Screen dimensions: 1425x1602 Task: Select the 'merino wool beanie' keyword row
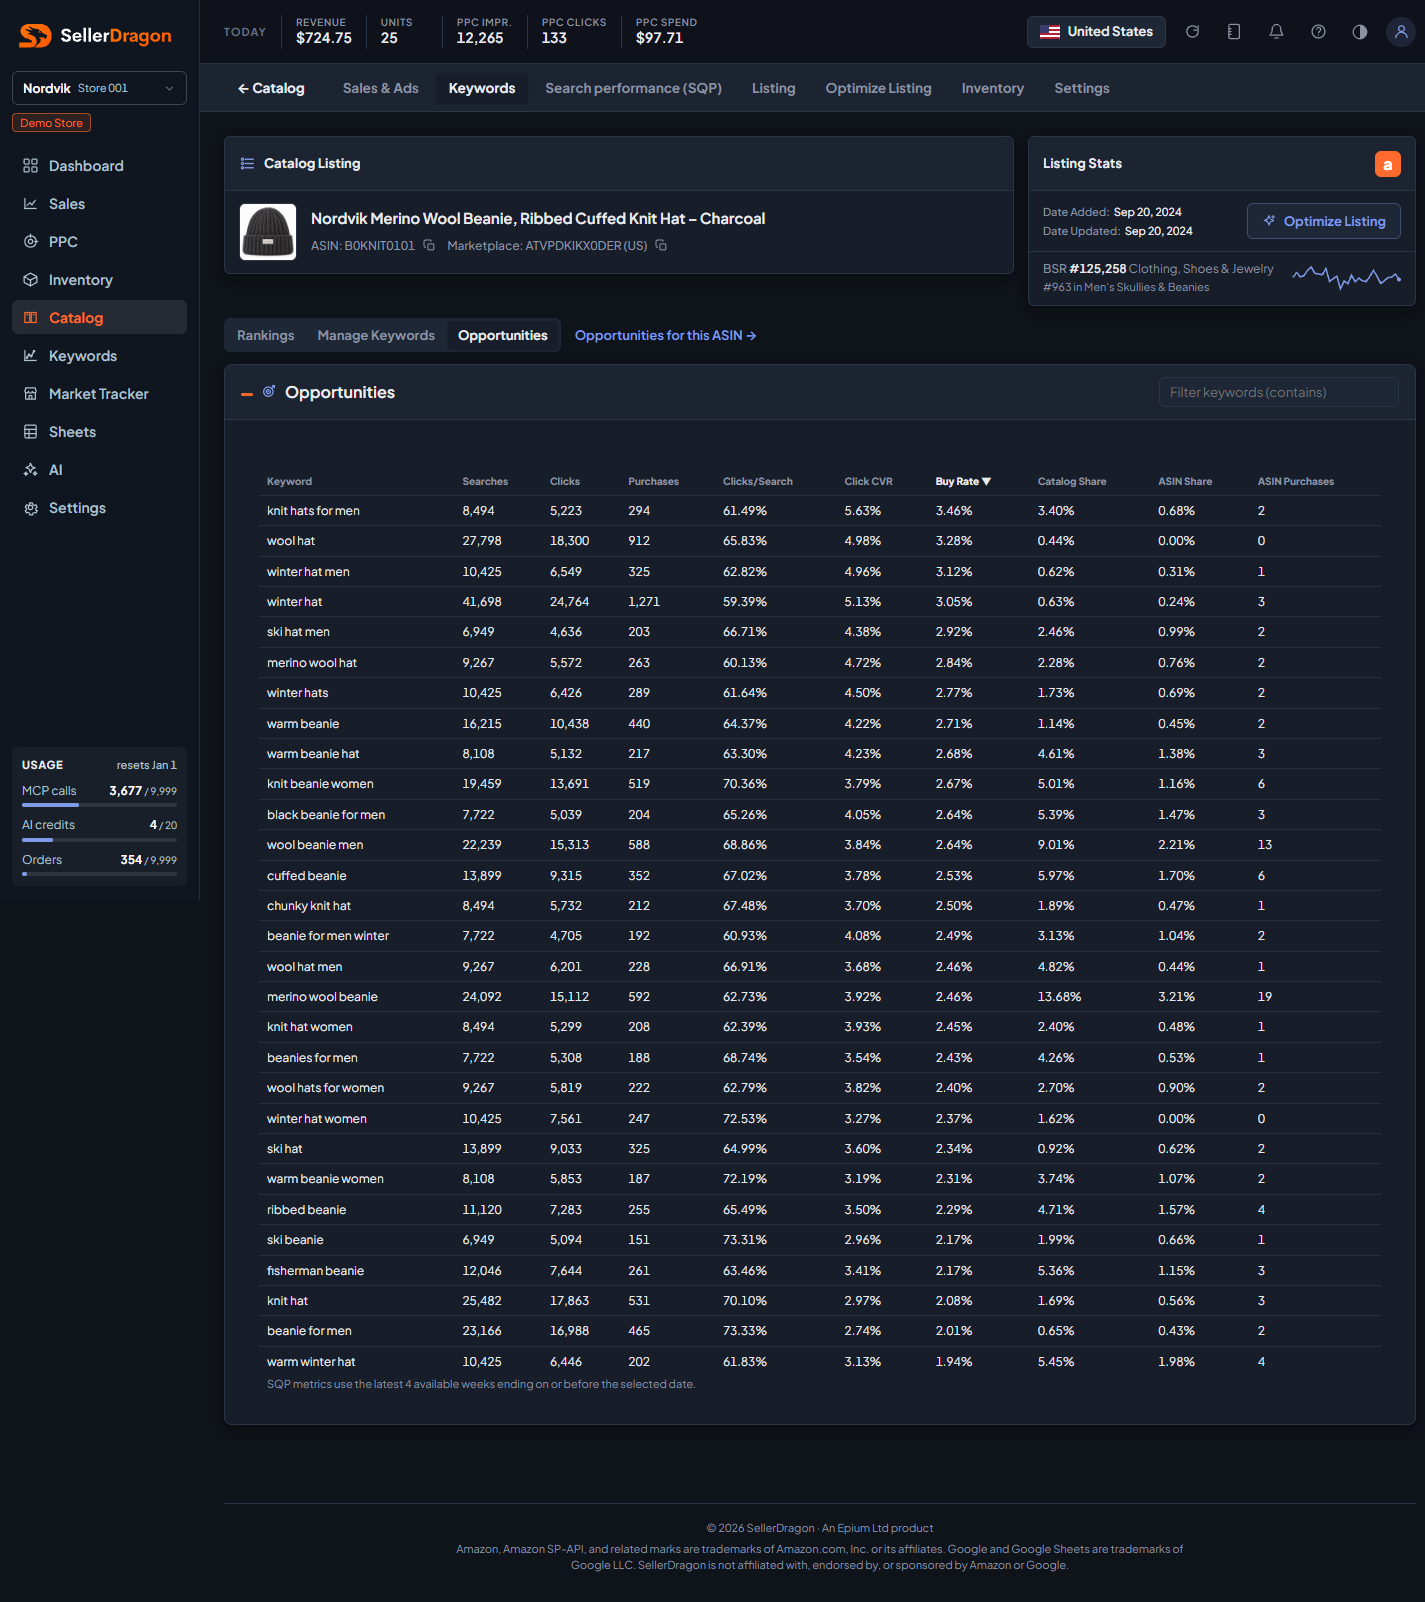[820, 997]
